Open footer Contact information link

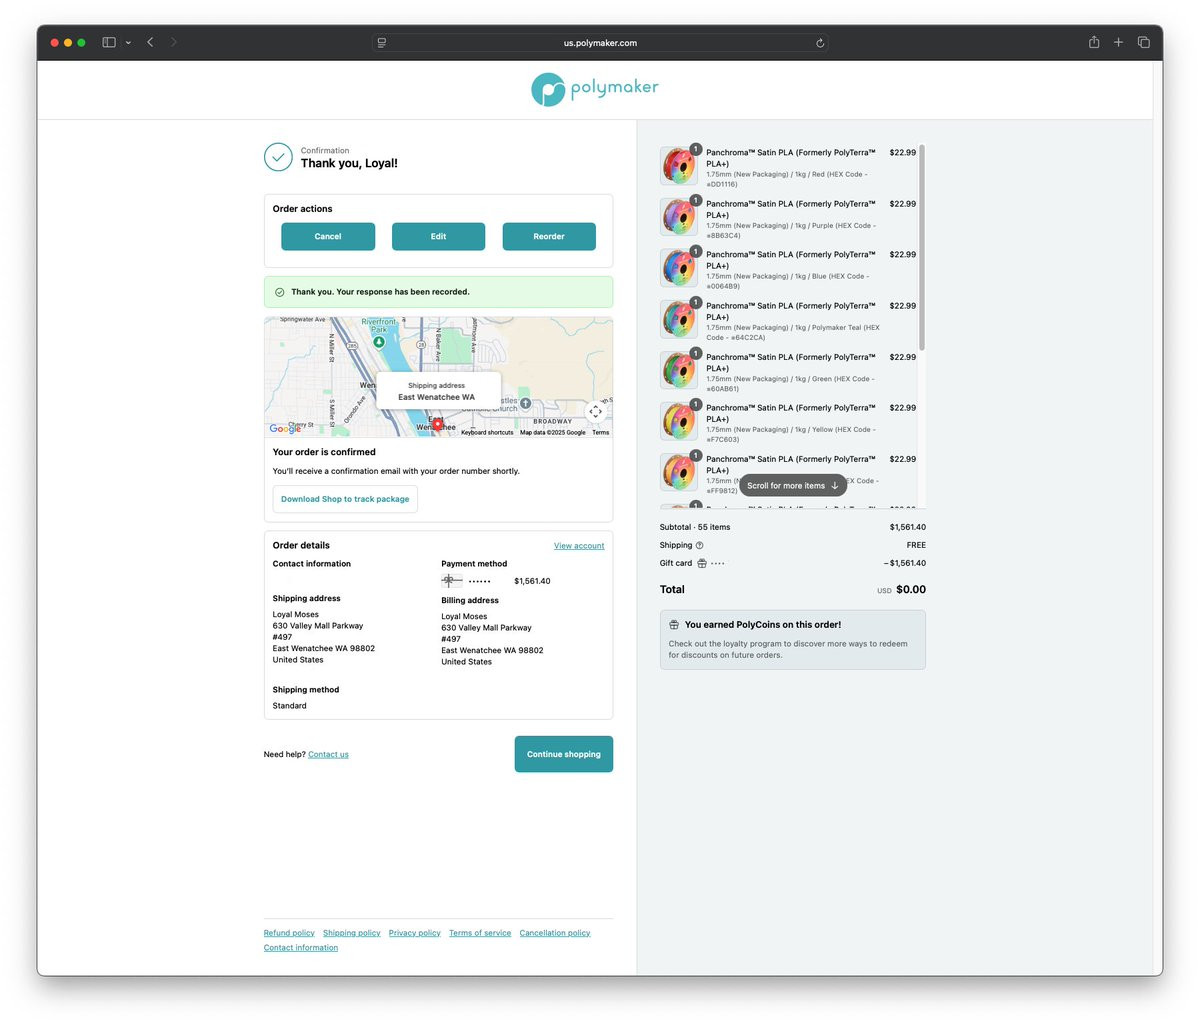pos(301,948)
